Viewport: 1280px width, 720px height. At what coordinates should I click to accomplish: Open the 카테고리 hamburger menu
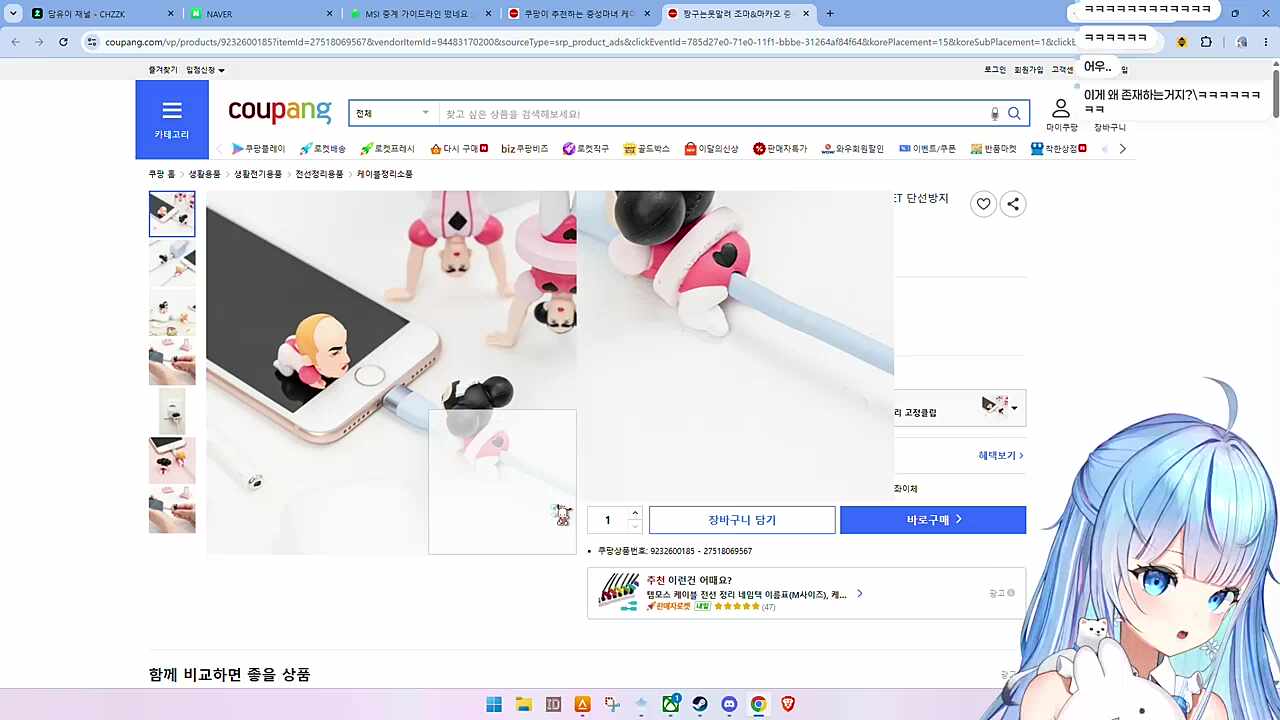click(172, 119)
